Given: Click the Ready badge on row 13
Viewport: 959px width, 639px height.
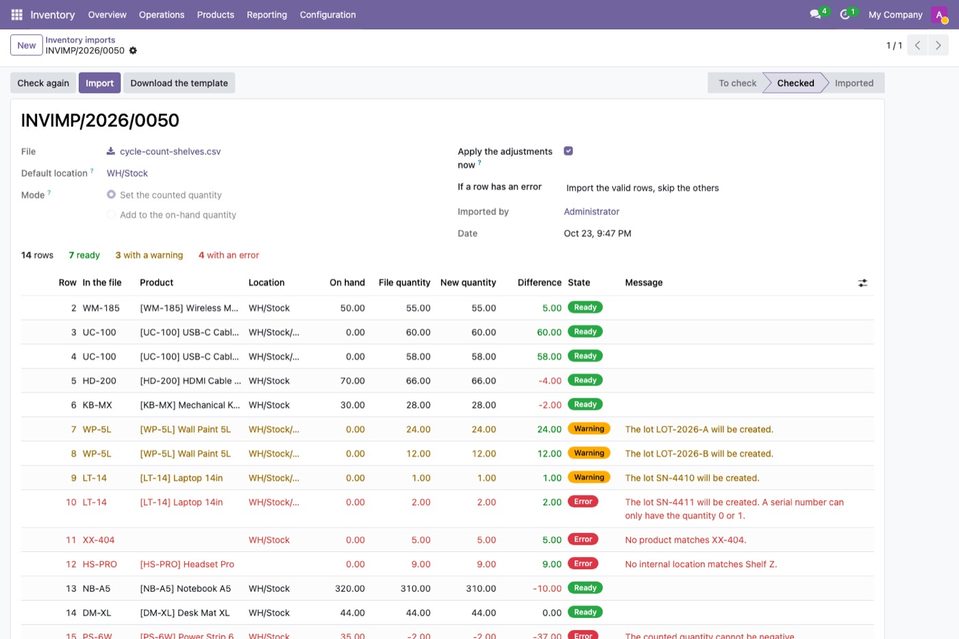Looking at the screenshot, I should [585, 588].
